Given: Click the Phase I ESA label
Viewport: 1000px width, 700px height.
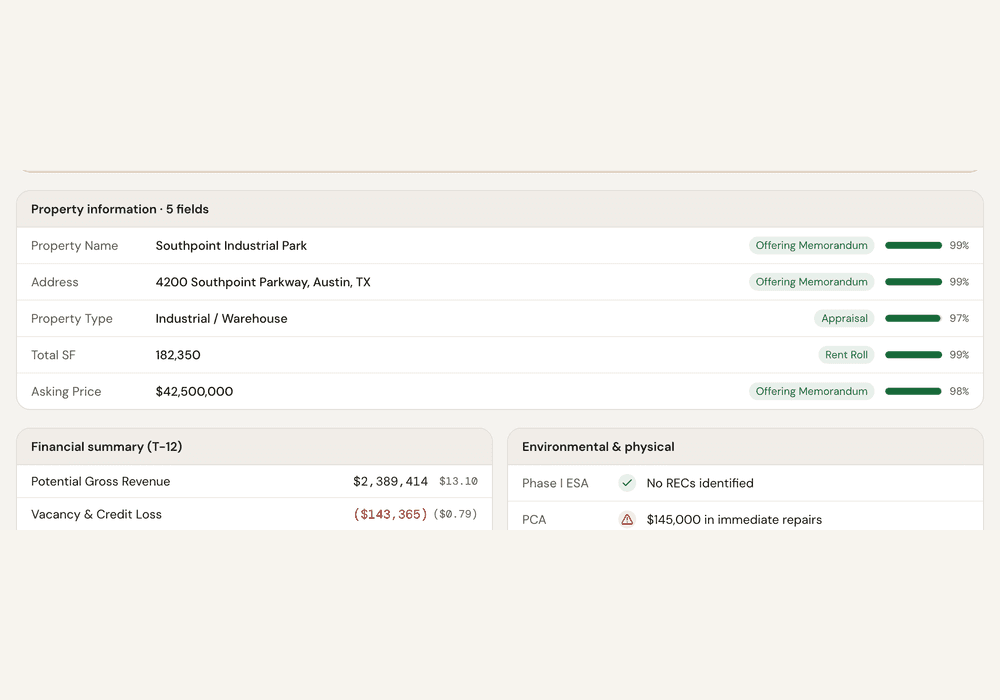Looking at the screenshot, I should [555, 483].
